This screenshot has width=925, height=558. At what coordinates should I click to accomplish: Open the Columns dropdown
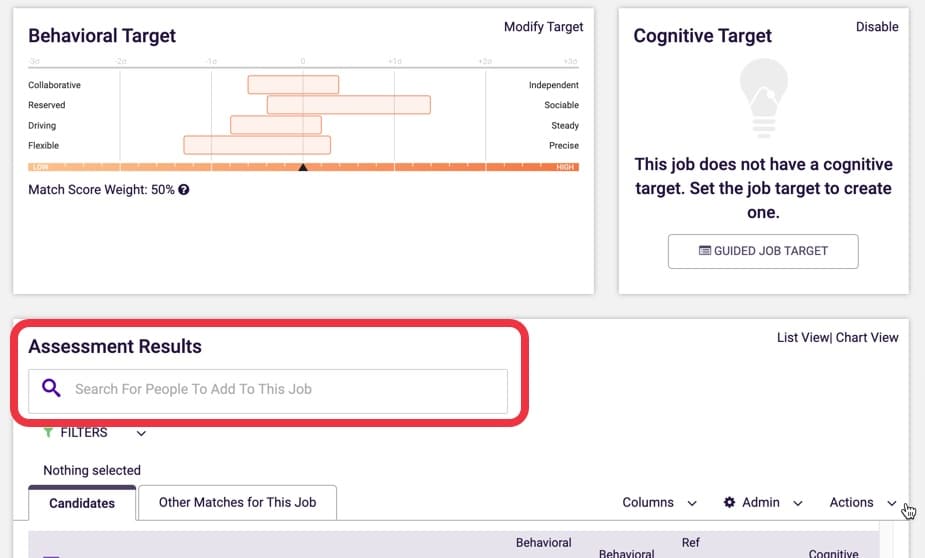(x=660, y=503)
